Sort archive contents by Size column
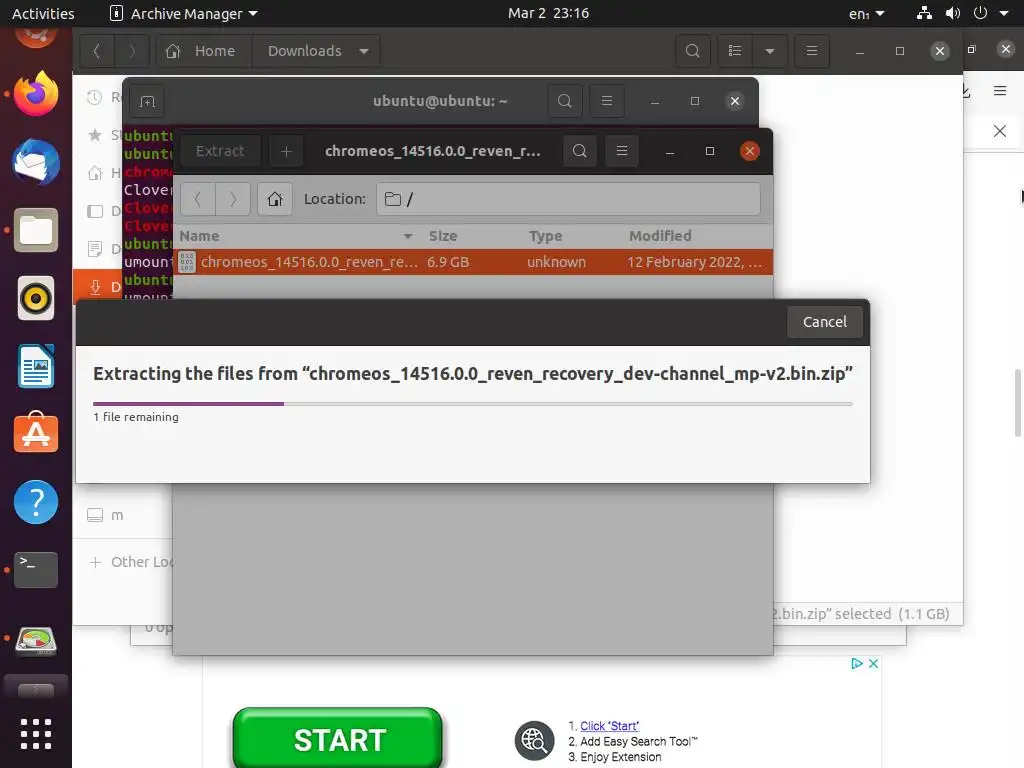1024x768 pixels. (472, 236)
